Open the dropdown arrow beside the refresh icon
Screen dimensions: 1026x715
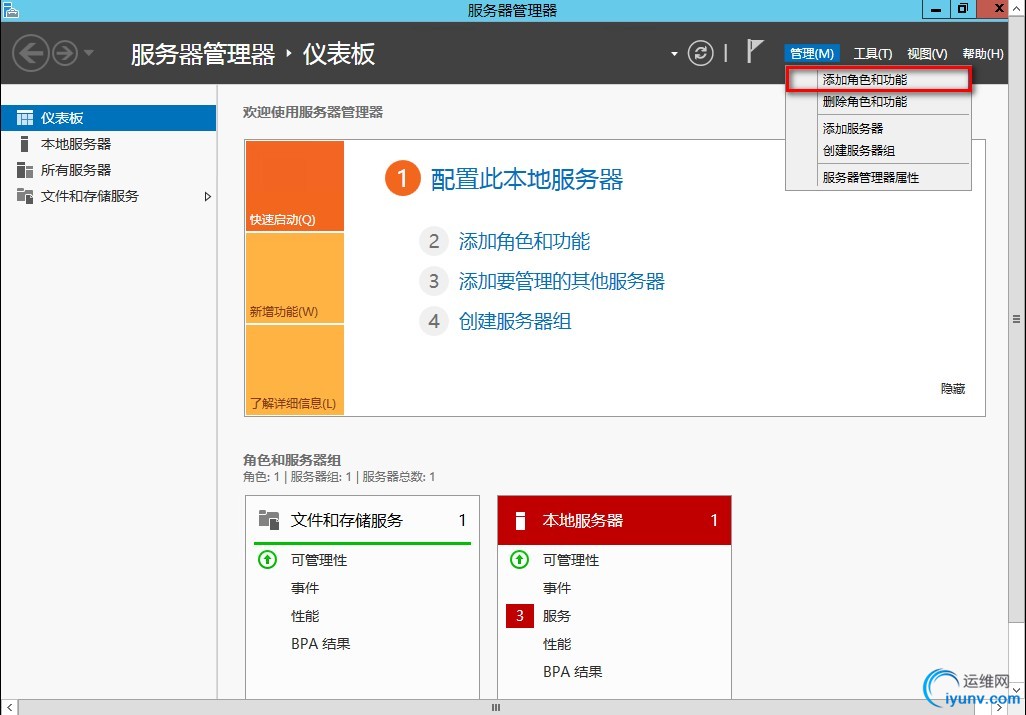coord(674,54)
